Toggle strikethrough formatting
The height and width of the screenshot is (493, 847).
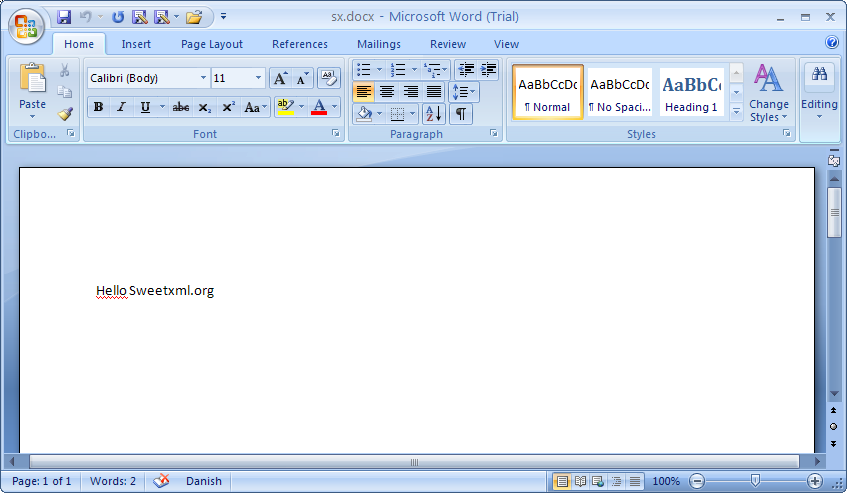pos(180,107)
